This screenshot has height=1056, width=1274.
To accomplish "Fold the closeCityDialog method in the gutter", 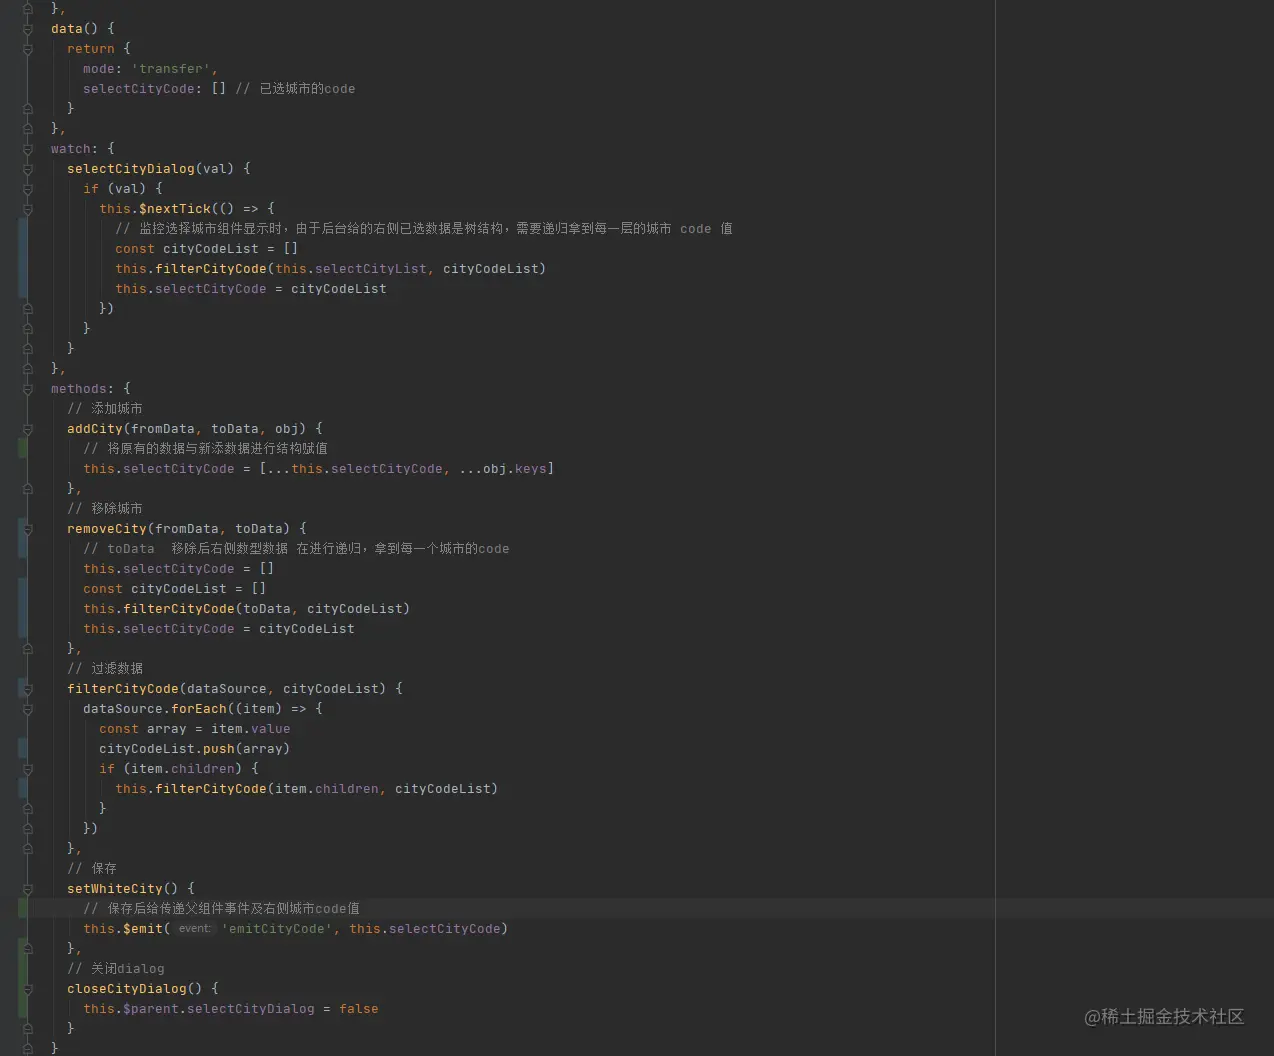I will point(28,989).
